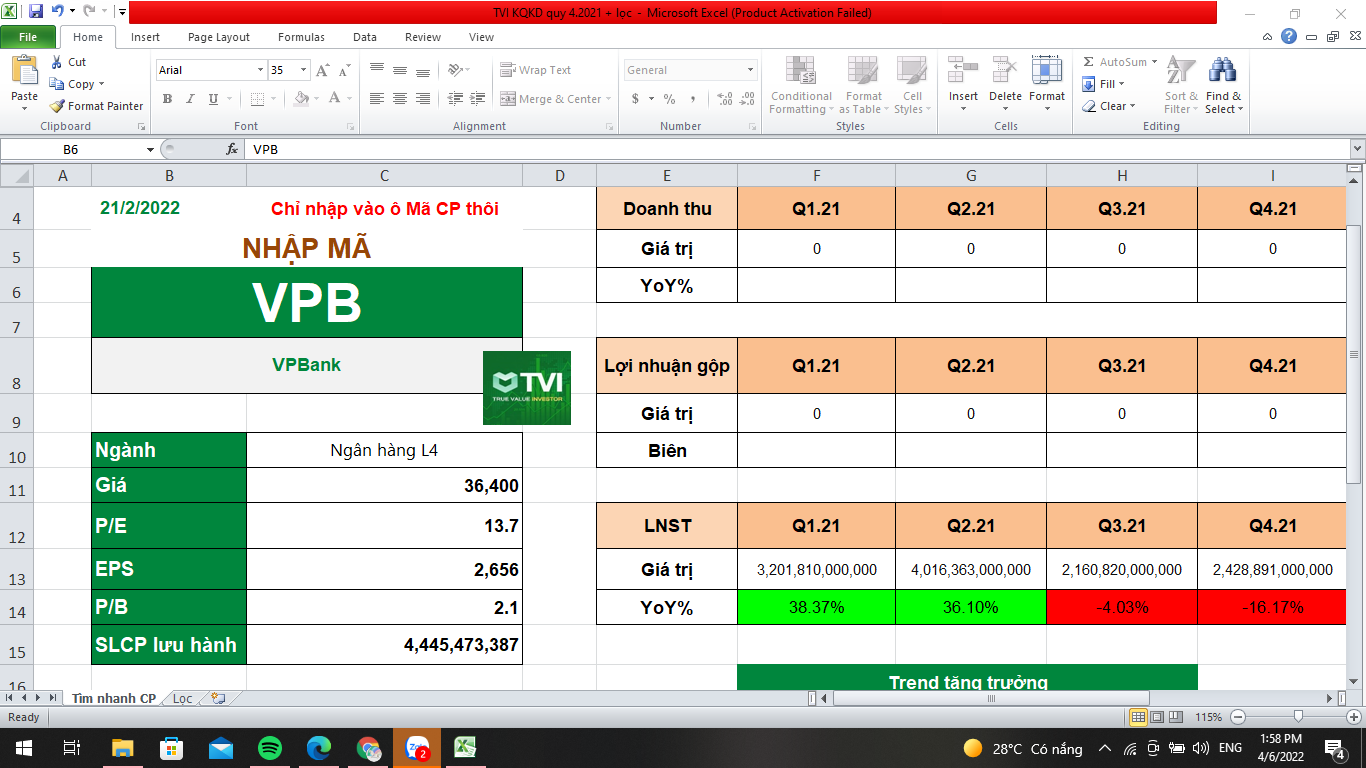Screen dimensions: 1366x768
Task: Click the Windows Start button
Action: tap(22, 748)
